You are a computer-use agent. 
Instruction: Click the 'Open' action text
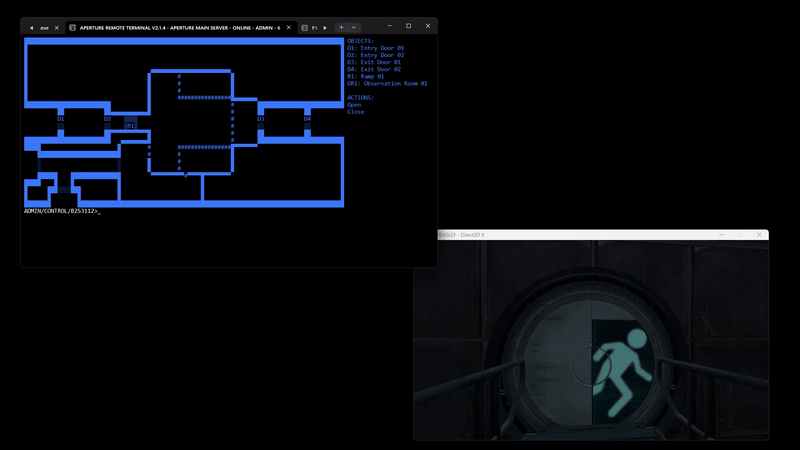pos(354,105)
